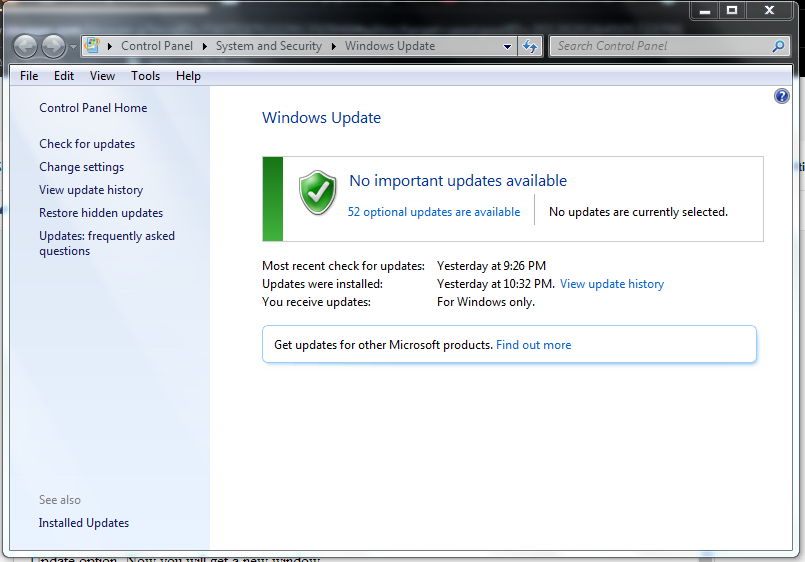Select the Control Panel breadcrumb
805x562 pixels.
click(x=157, y=46)
